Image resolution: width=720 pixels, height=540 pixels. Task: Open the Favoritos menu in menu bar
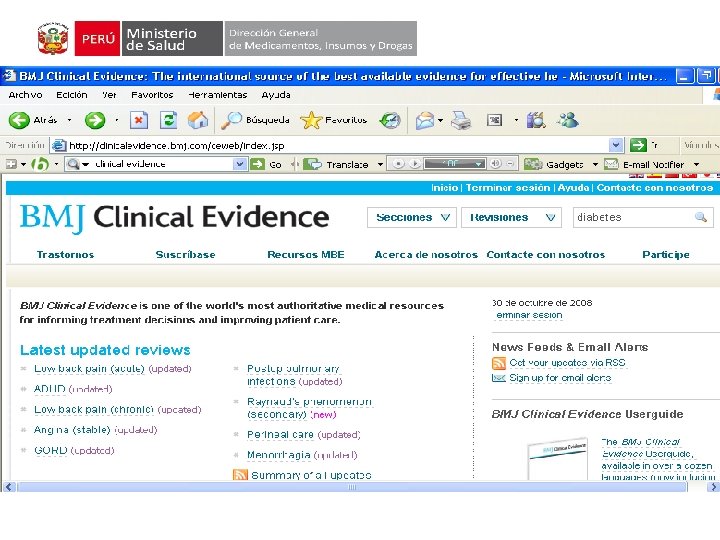(152, 95)
